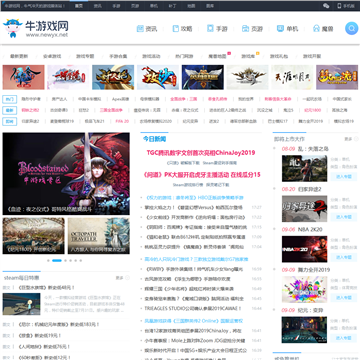
Task: Click 进入专题 for 乱：失落之岛
Action: [344, 176]
